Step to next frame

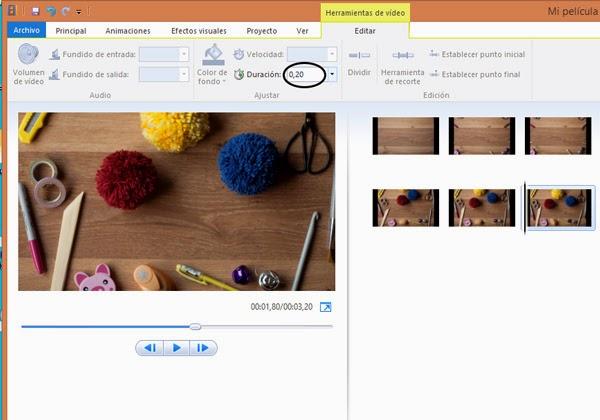tap(203, 348)
